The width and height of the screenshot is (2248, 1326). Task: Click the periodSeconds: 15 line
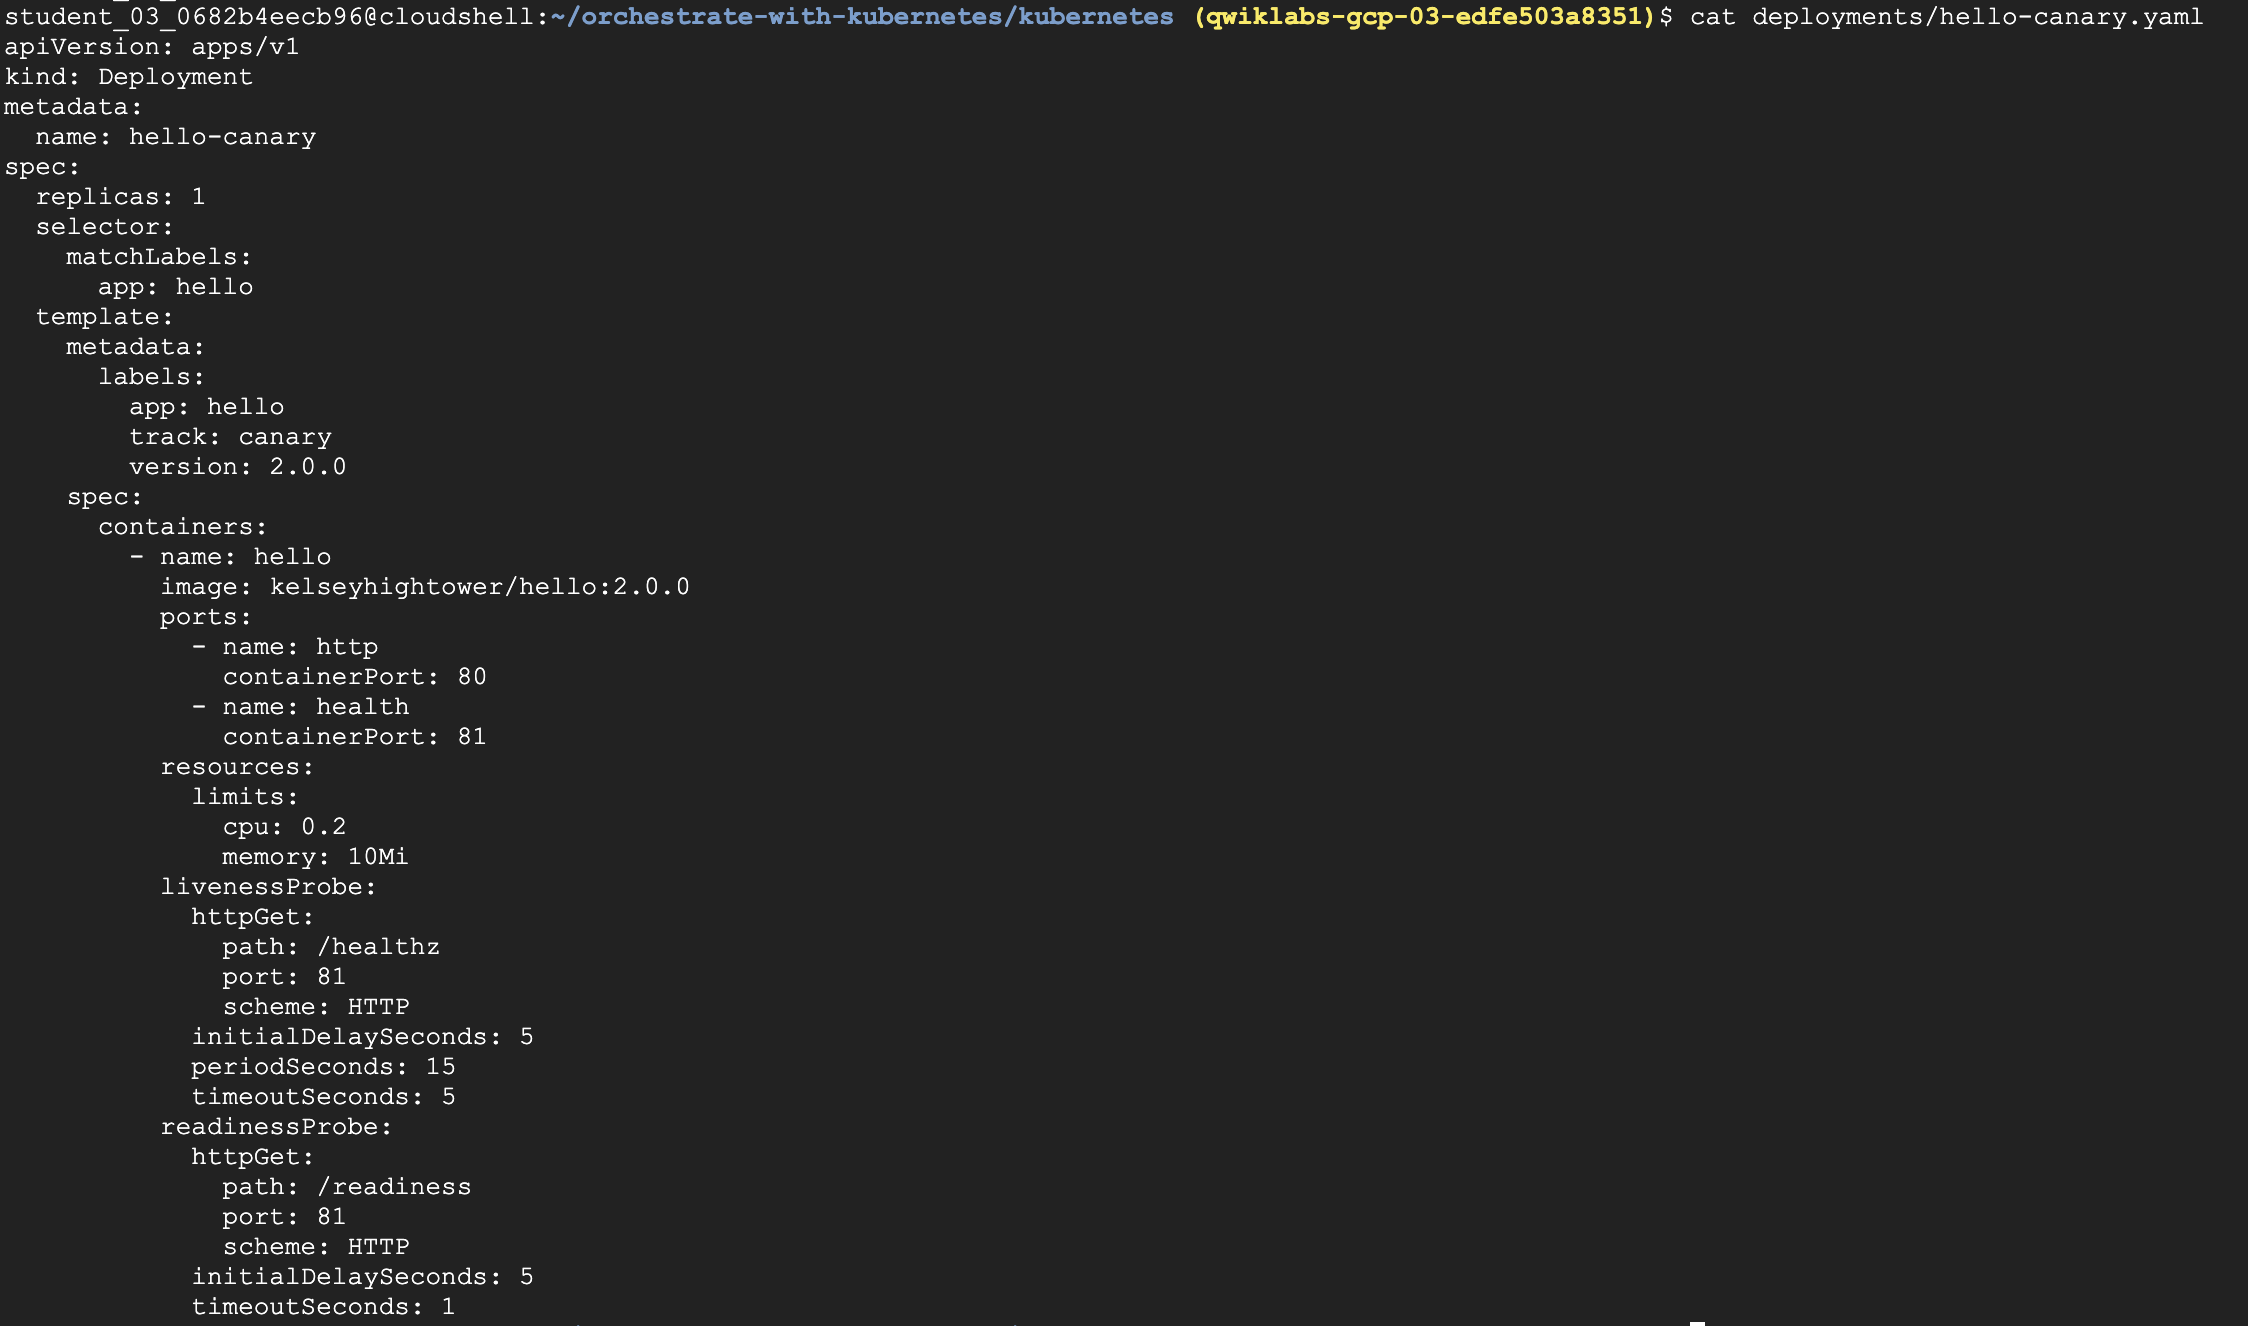click(323, 1067)
